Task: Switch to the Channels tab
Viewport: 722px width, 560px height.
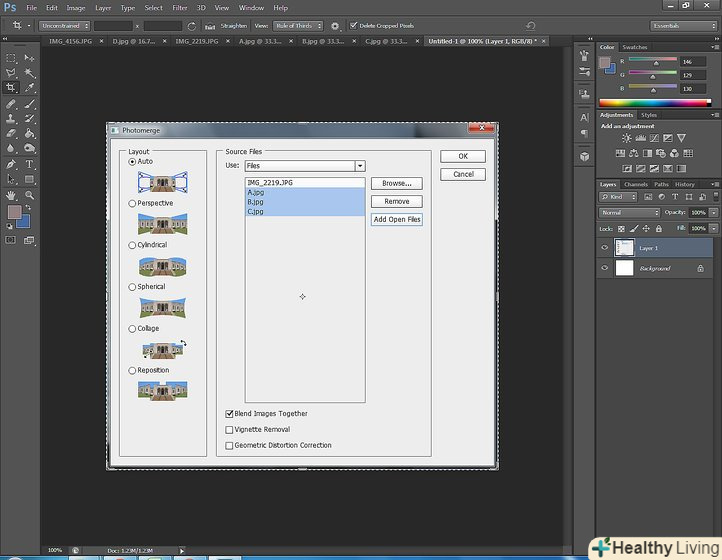Action: [636, 184]
